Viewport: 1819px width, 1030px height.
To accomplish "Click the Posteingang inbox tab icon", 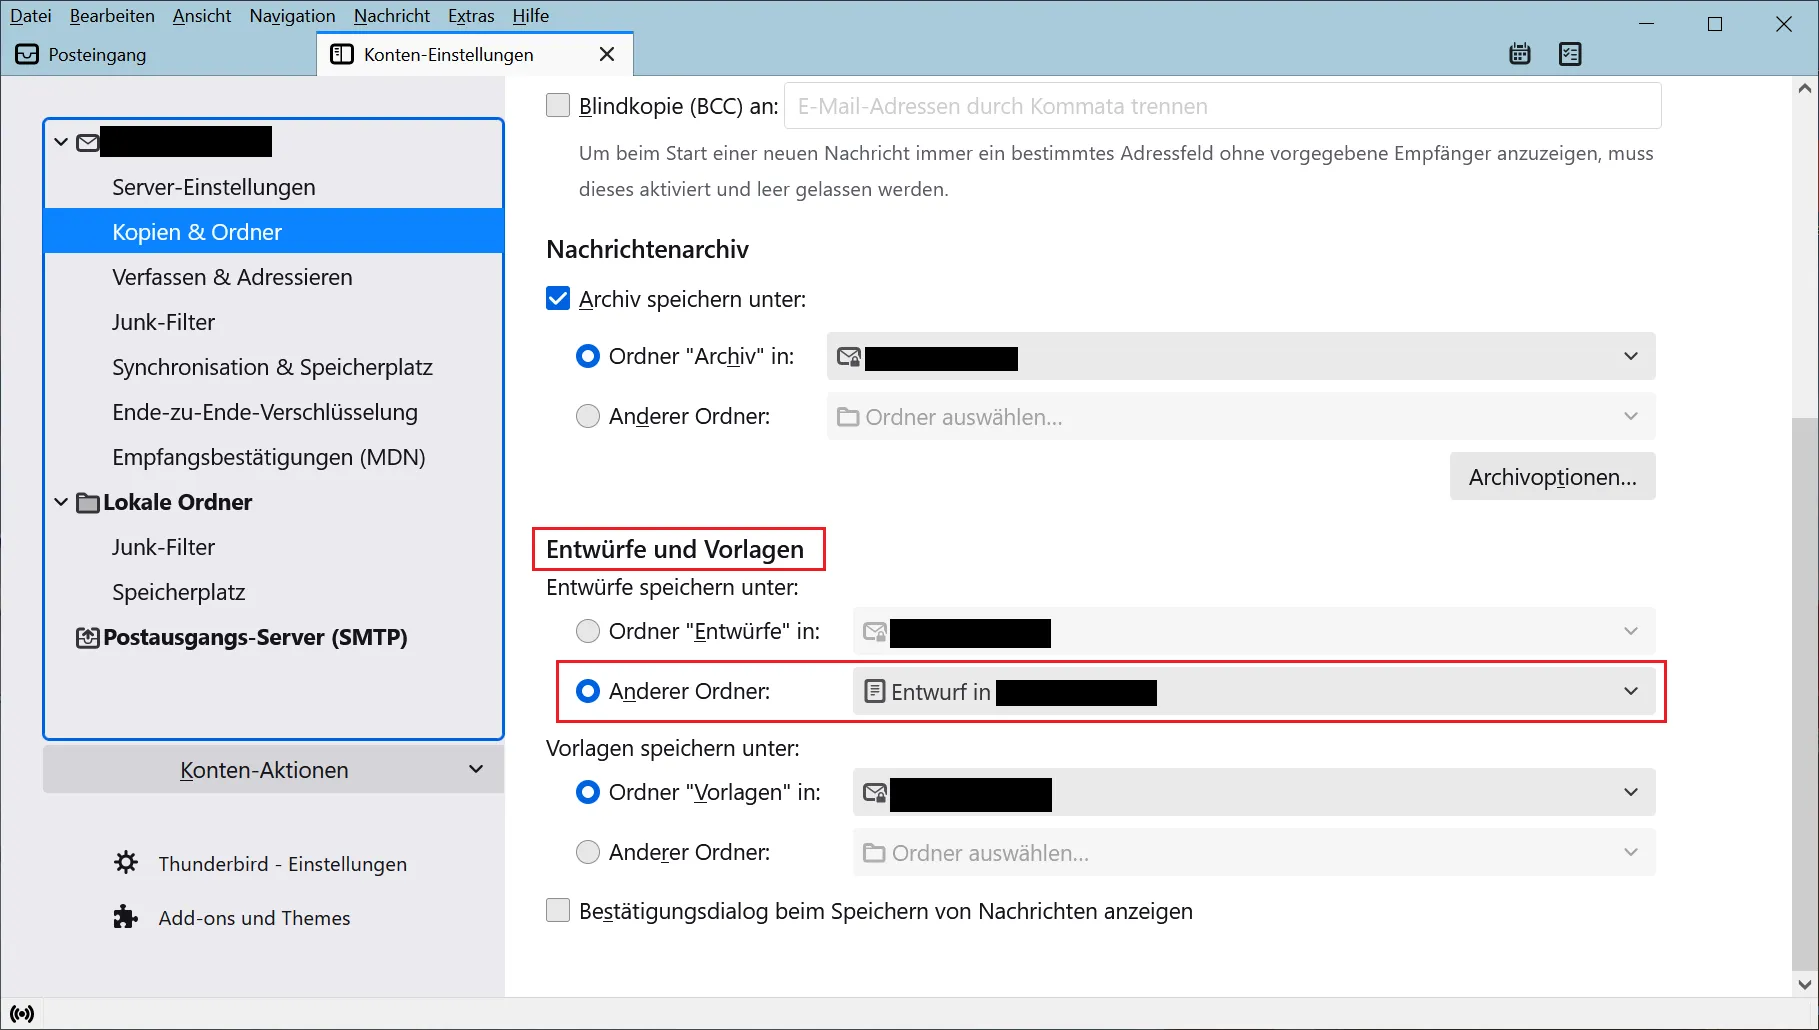I will (x=27, y=54).
